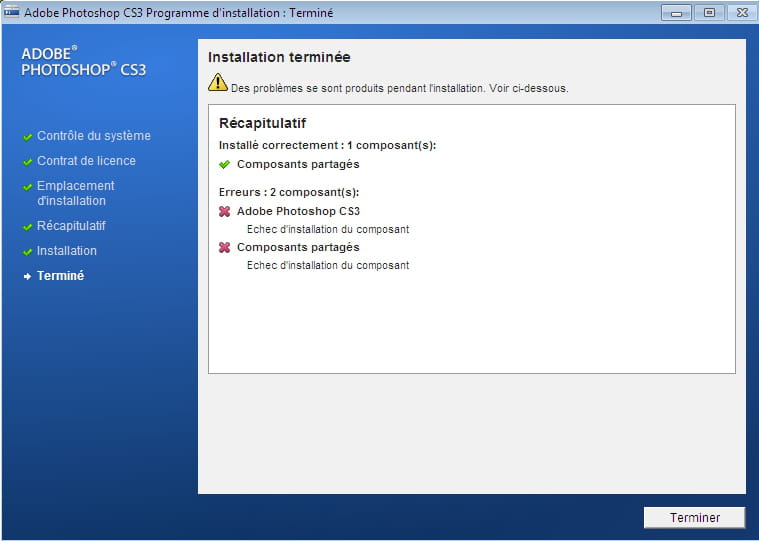Click the yellow warning triangle icon
Screen dimensions: 759x541
(218, 82)
